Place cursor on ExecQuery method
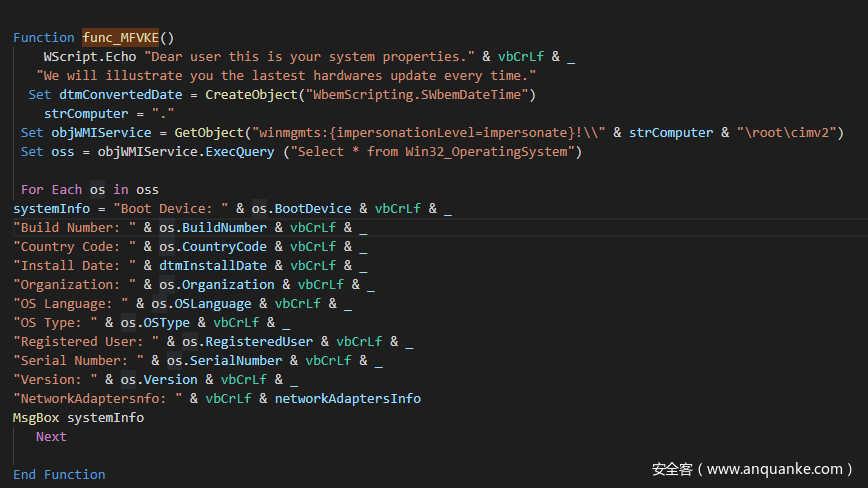 click(x=242, y=152)
